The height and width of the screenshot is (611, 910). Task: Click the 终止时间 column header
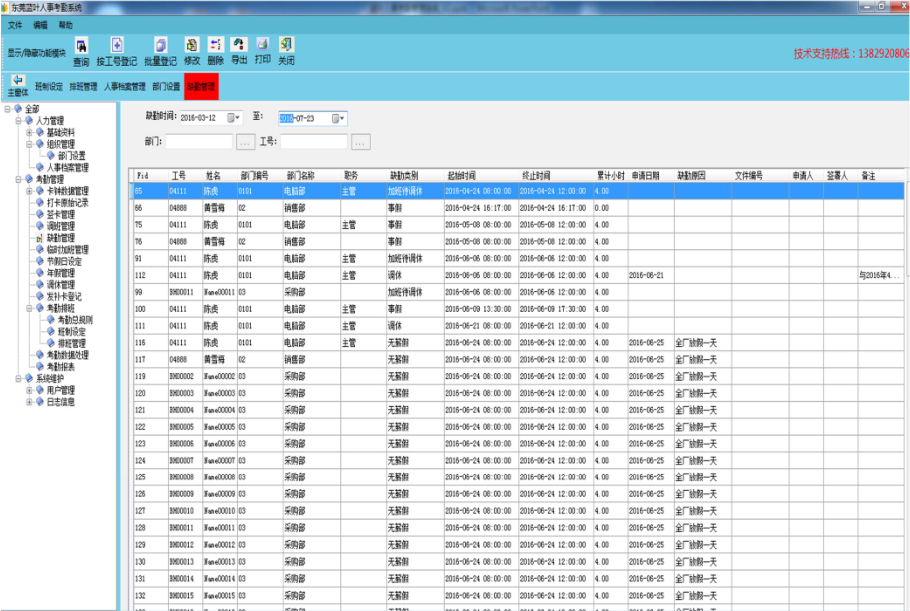[x=556, y=175]
